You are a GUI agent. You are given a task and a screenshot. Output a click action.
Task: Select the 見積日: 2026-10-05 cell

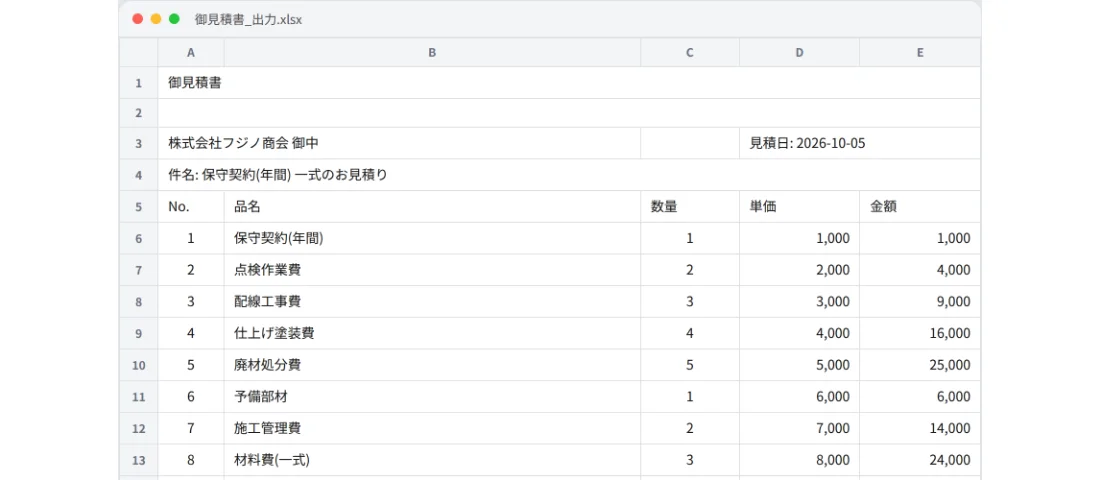[x=859, y=143]
